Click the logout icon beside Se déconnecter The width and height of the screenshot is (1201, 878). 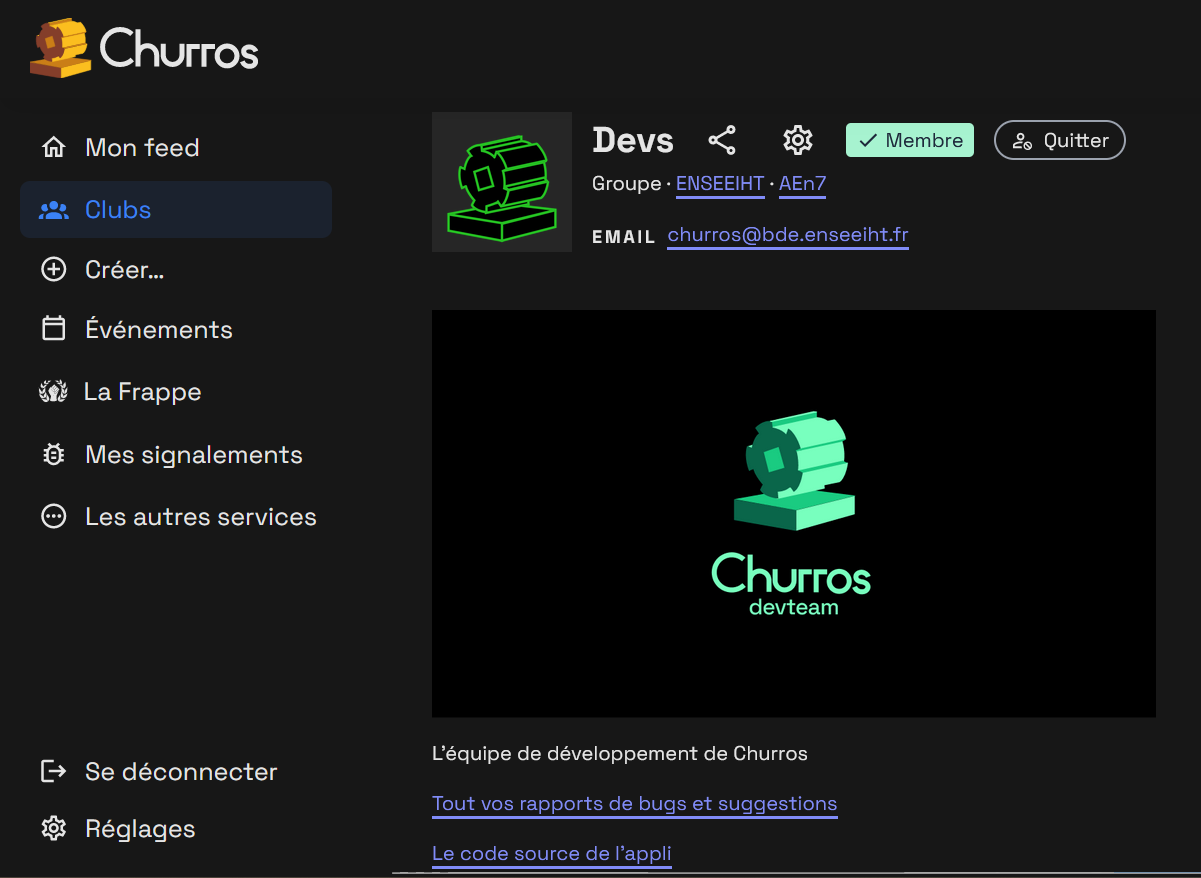click(x=53, y=771)
